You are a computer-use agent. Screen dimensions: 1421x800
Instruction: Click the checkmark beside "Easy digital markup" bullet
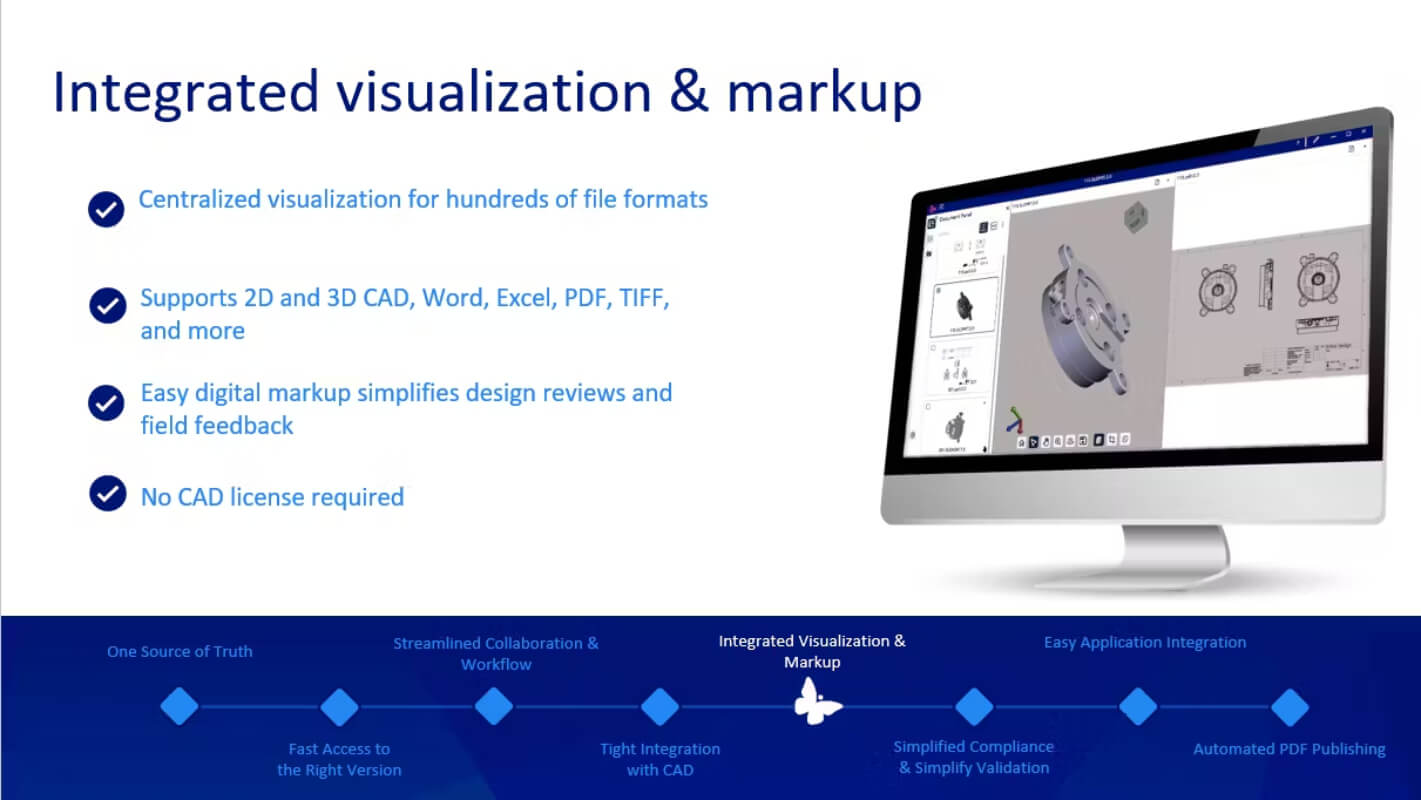pyautogui.click(x=106, y=402)
